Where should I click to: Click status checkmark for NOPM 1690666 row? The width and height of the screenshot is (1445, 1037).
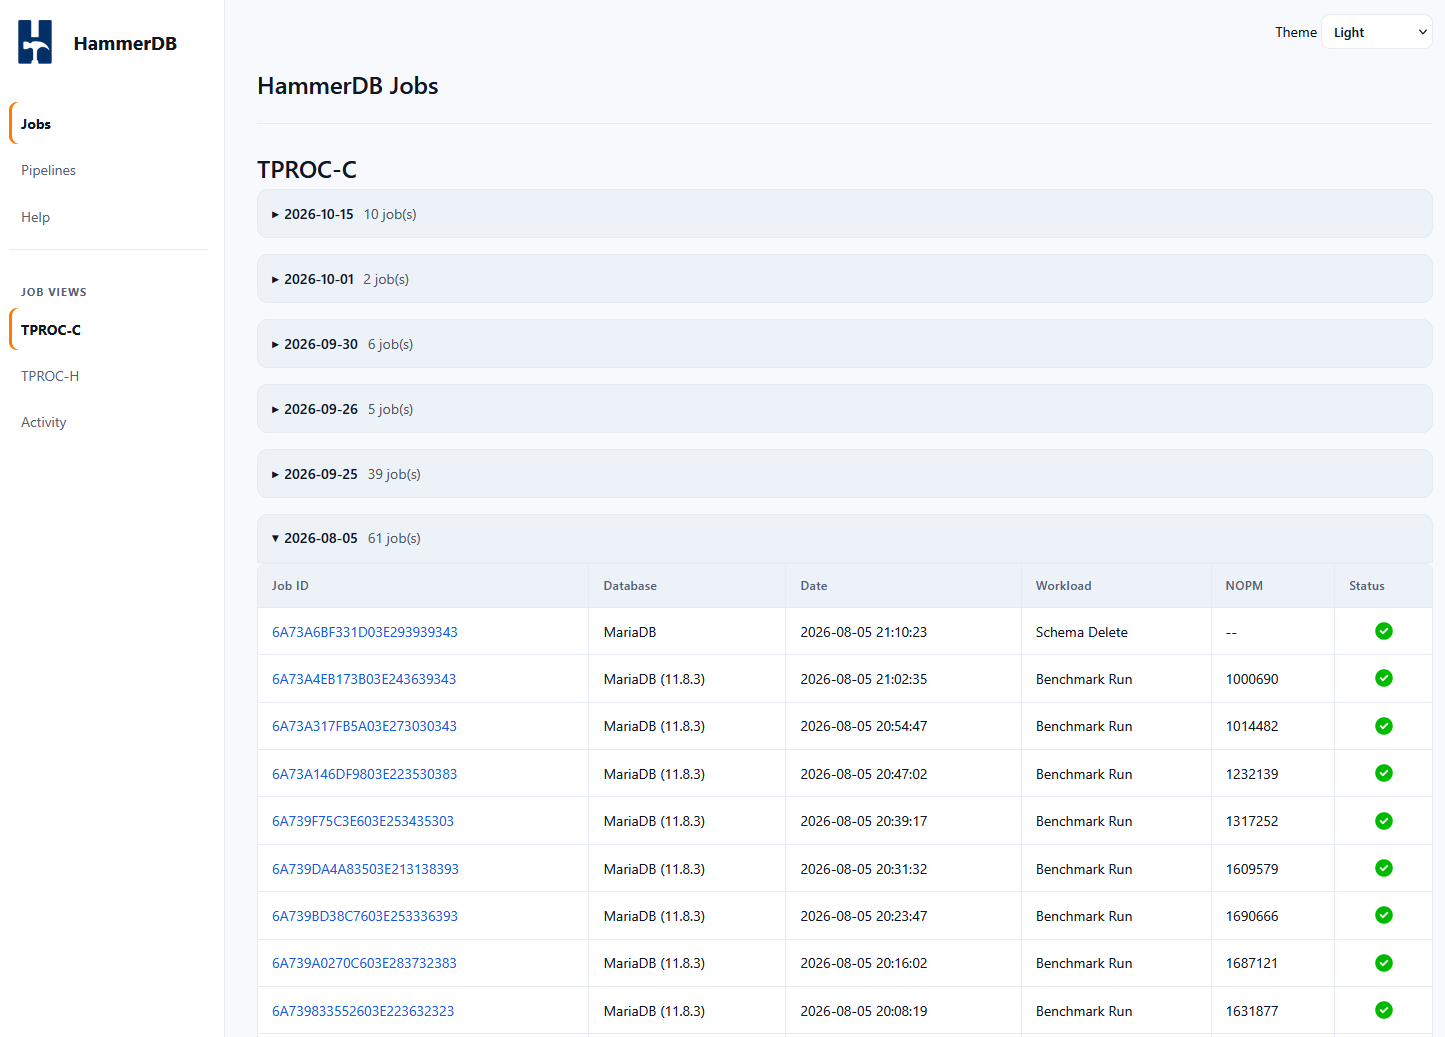[x=1384, y=915]
